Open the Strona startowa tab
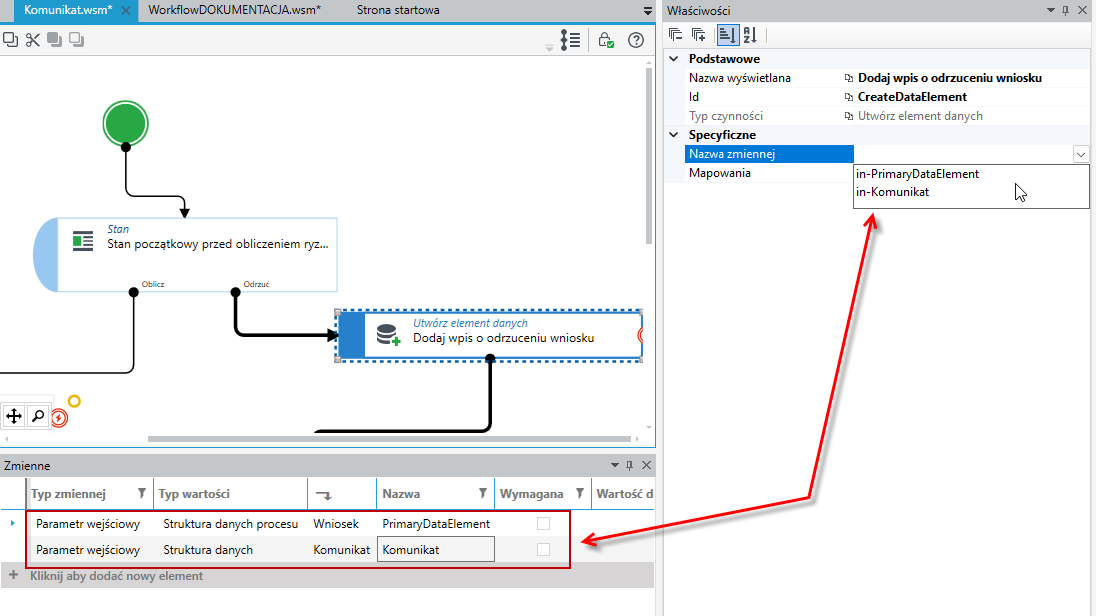Screen dimensions: 1096x616 pos(398,10)
